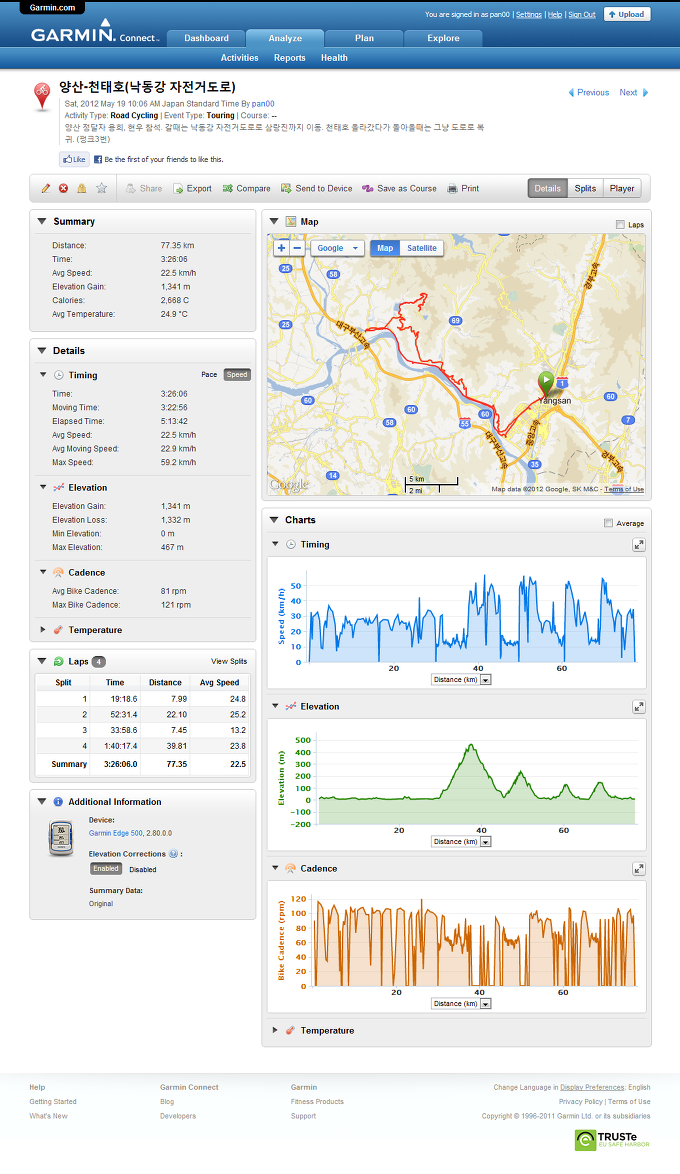Set Elevation Corrections to Disabled
Viewport: 680px width, 1174px height.
click(x=142, y=869)
